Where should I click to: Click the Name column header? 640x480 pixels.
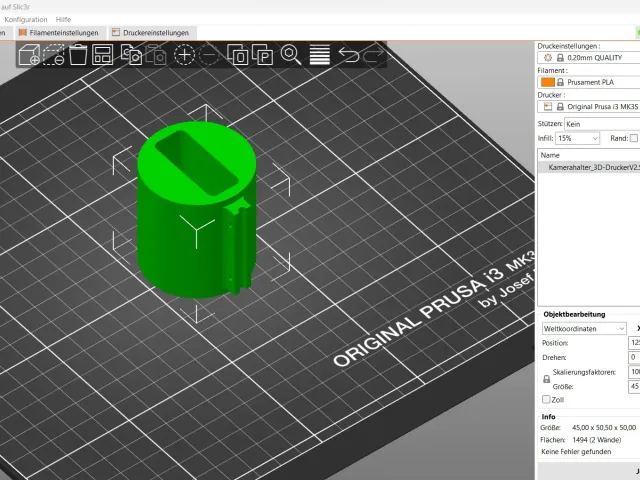(x=550, y=155)
